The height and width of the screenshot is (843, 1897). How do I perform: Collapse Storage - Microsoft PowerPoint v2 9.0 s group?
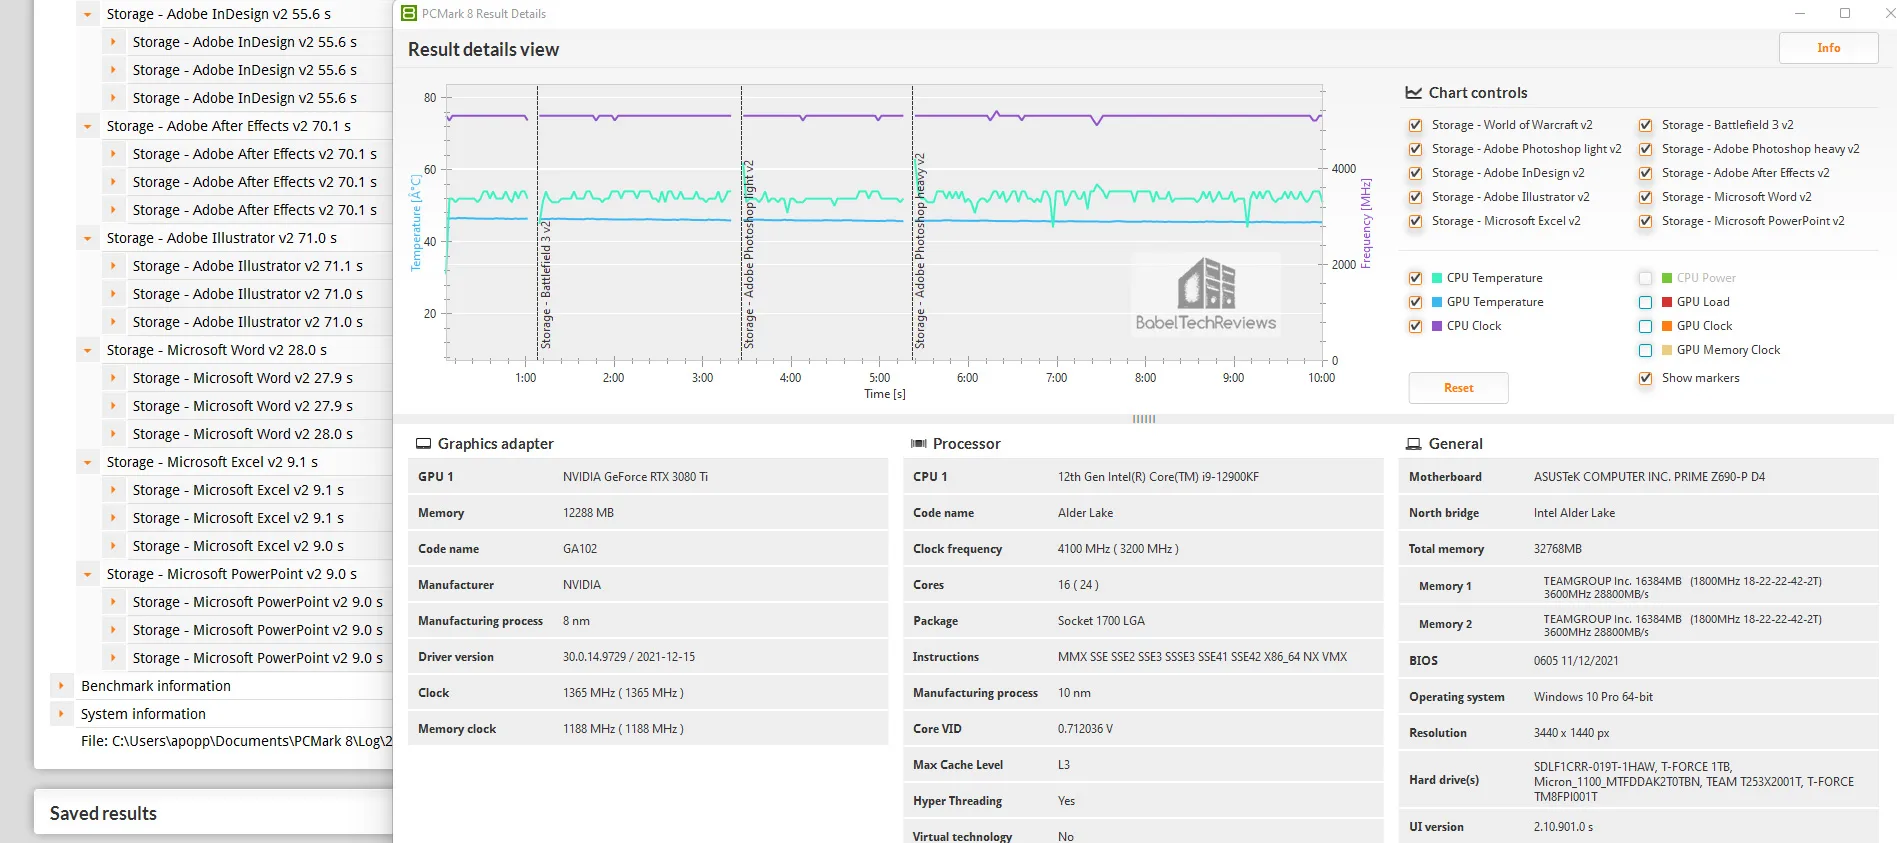87,574
